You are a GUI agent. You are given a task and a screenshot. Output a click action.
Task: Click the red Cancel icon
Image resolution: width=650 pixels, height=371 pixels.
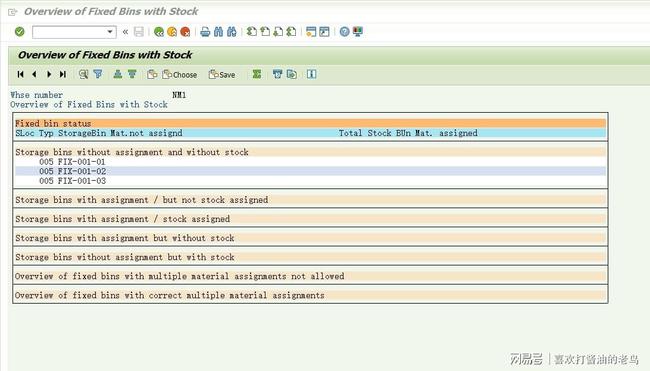(x=185, y=32)
